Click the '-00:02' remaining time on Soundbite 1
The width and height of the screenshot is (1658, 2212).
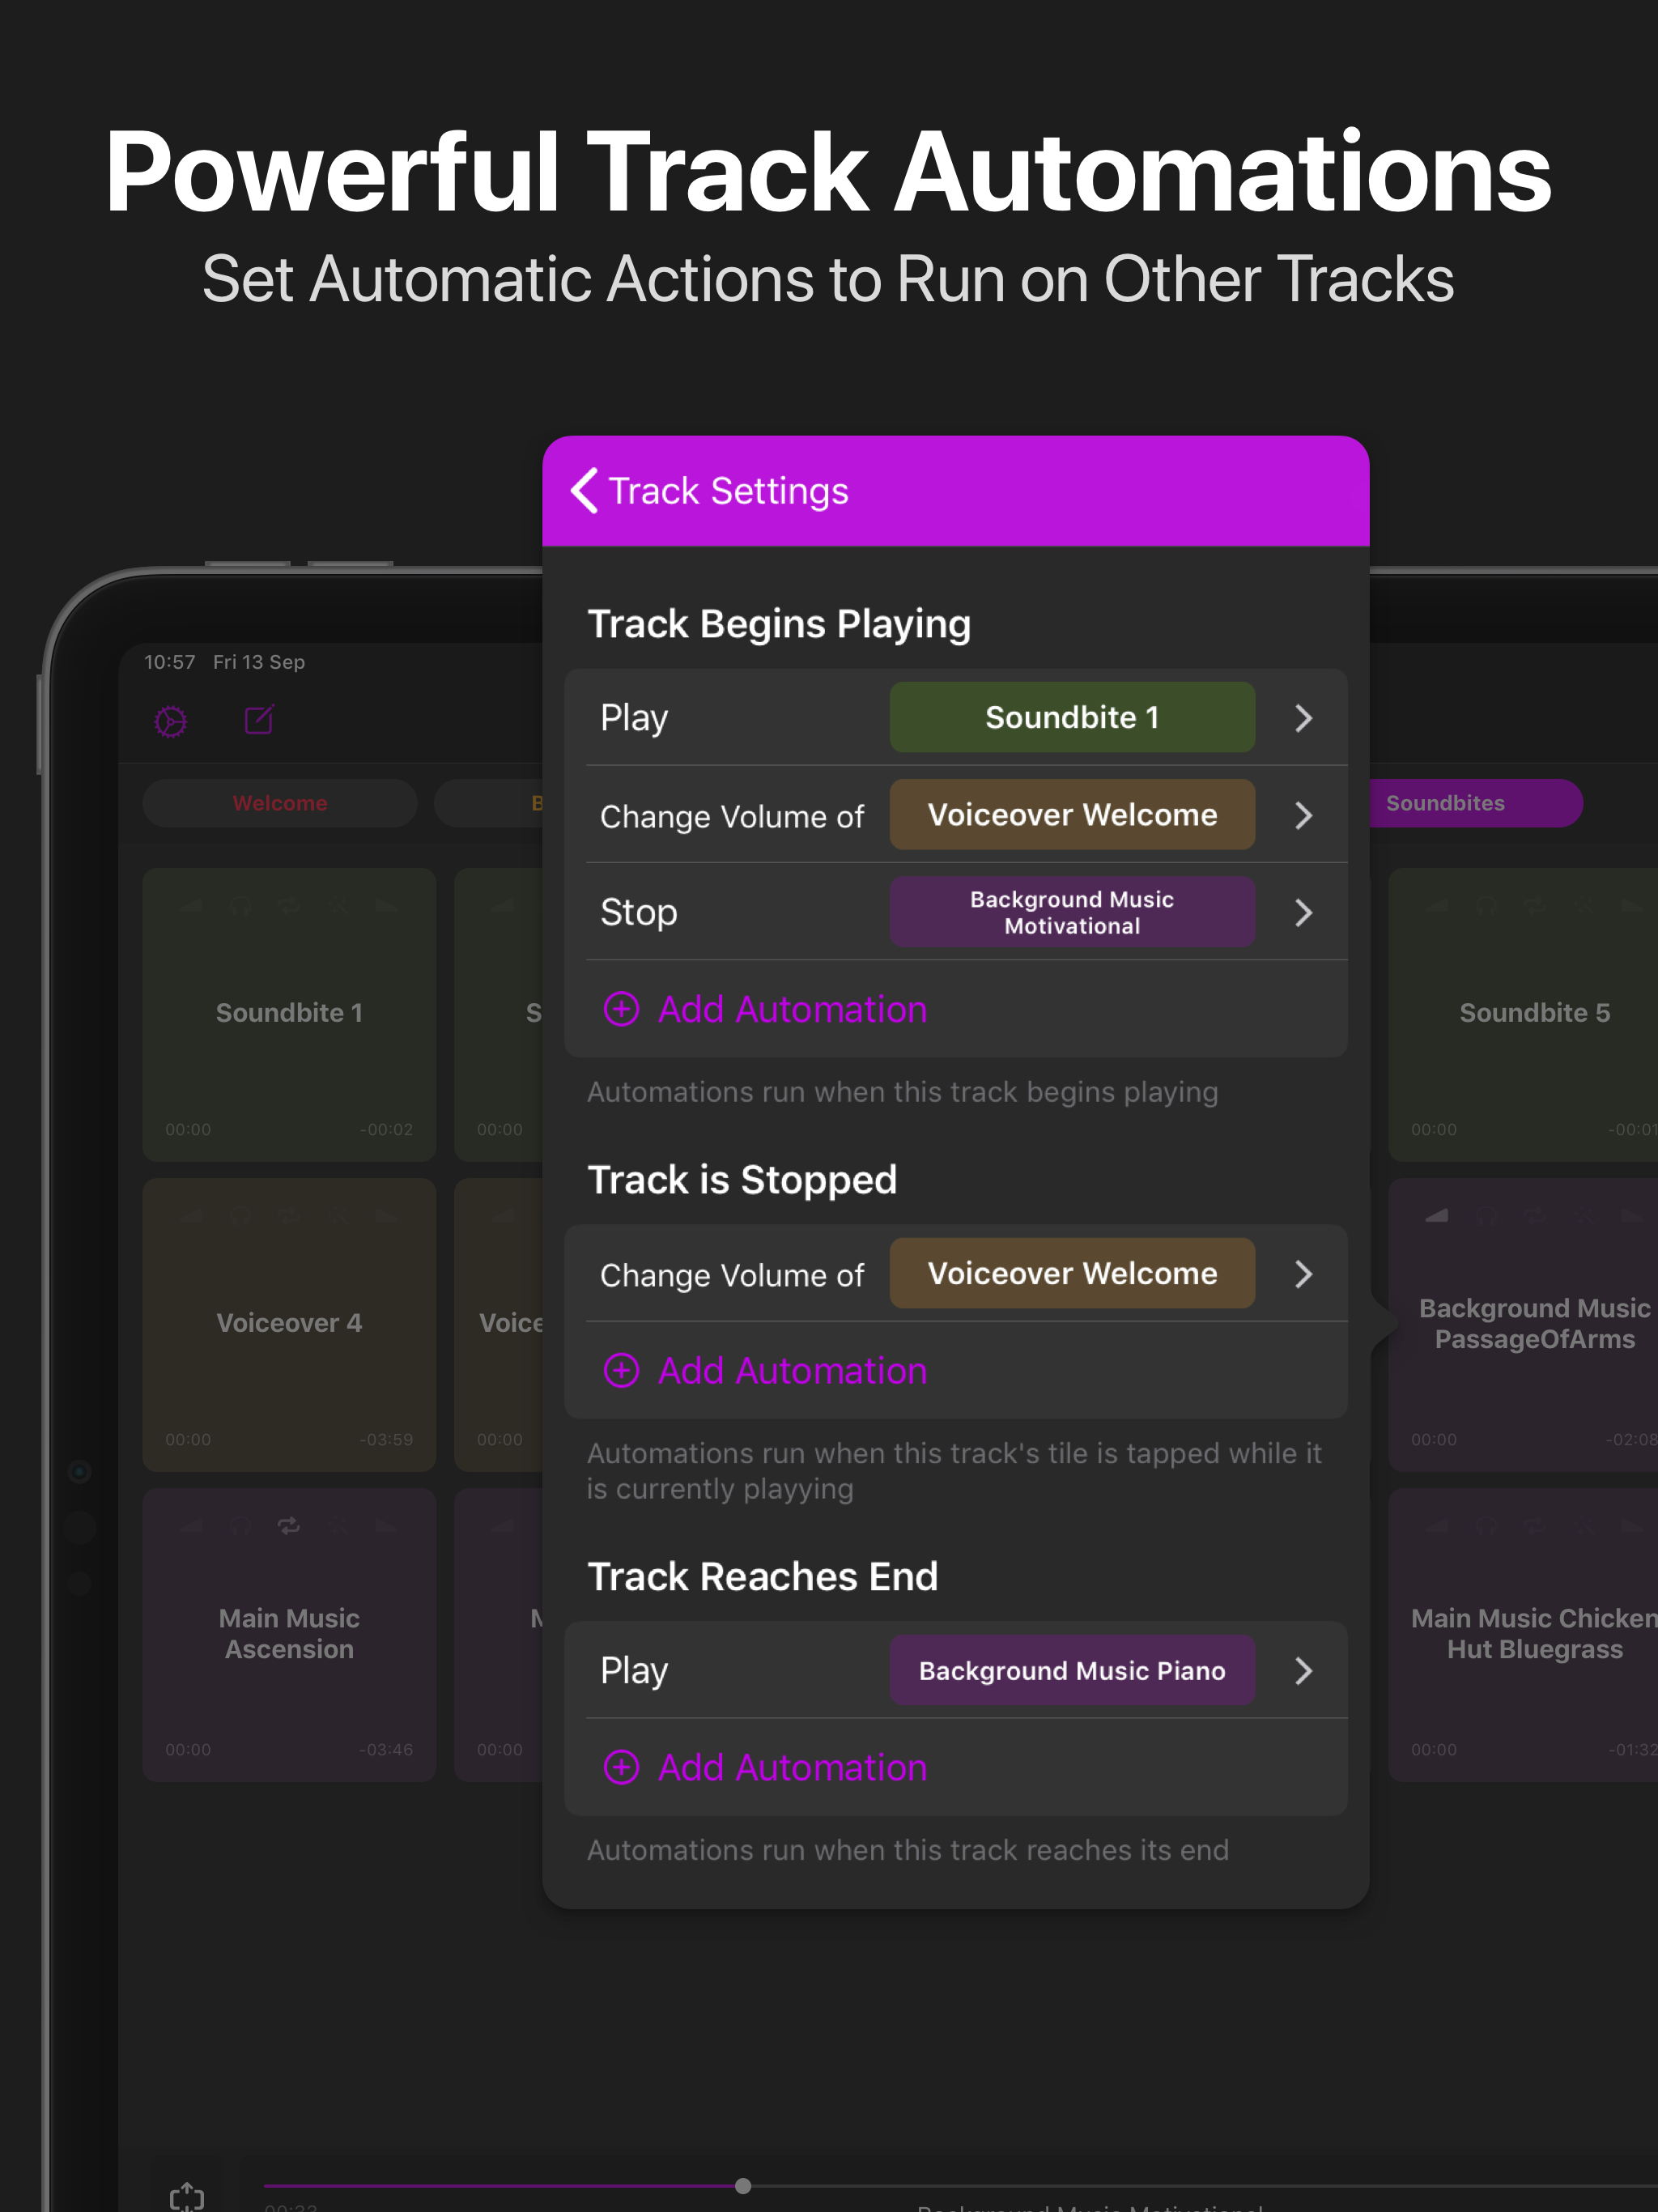tap(386, 1129)
